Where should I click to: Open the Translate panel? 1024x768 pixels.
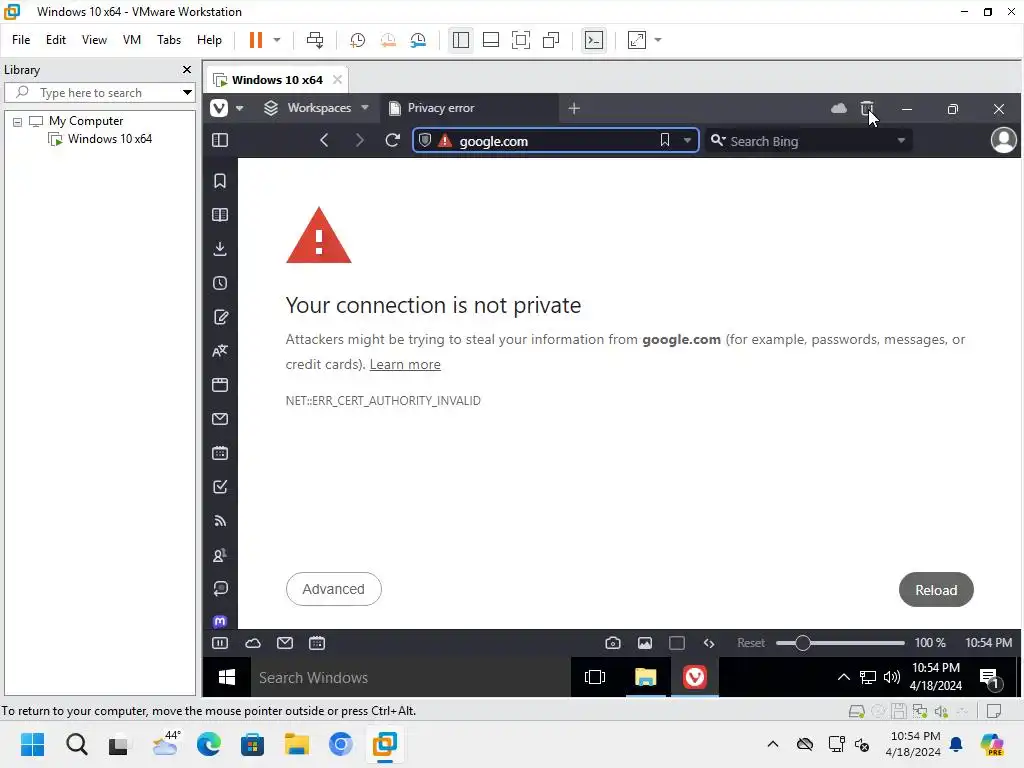tap(220, 351)
